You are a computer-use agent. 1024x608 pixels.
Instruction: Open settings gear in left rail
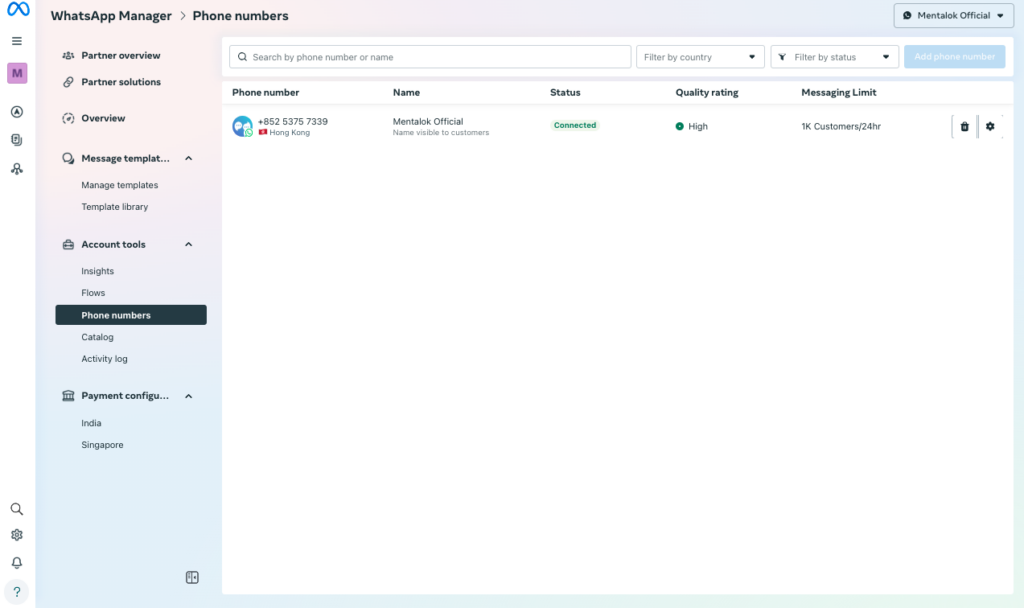17,535
